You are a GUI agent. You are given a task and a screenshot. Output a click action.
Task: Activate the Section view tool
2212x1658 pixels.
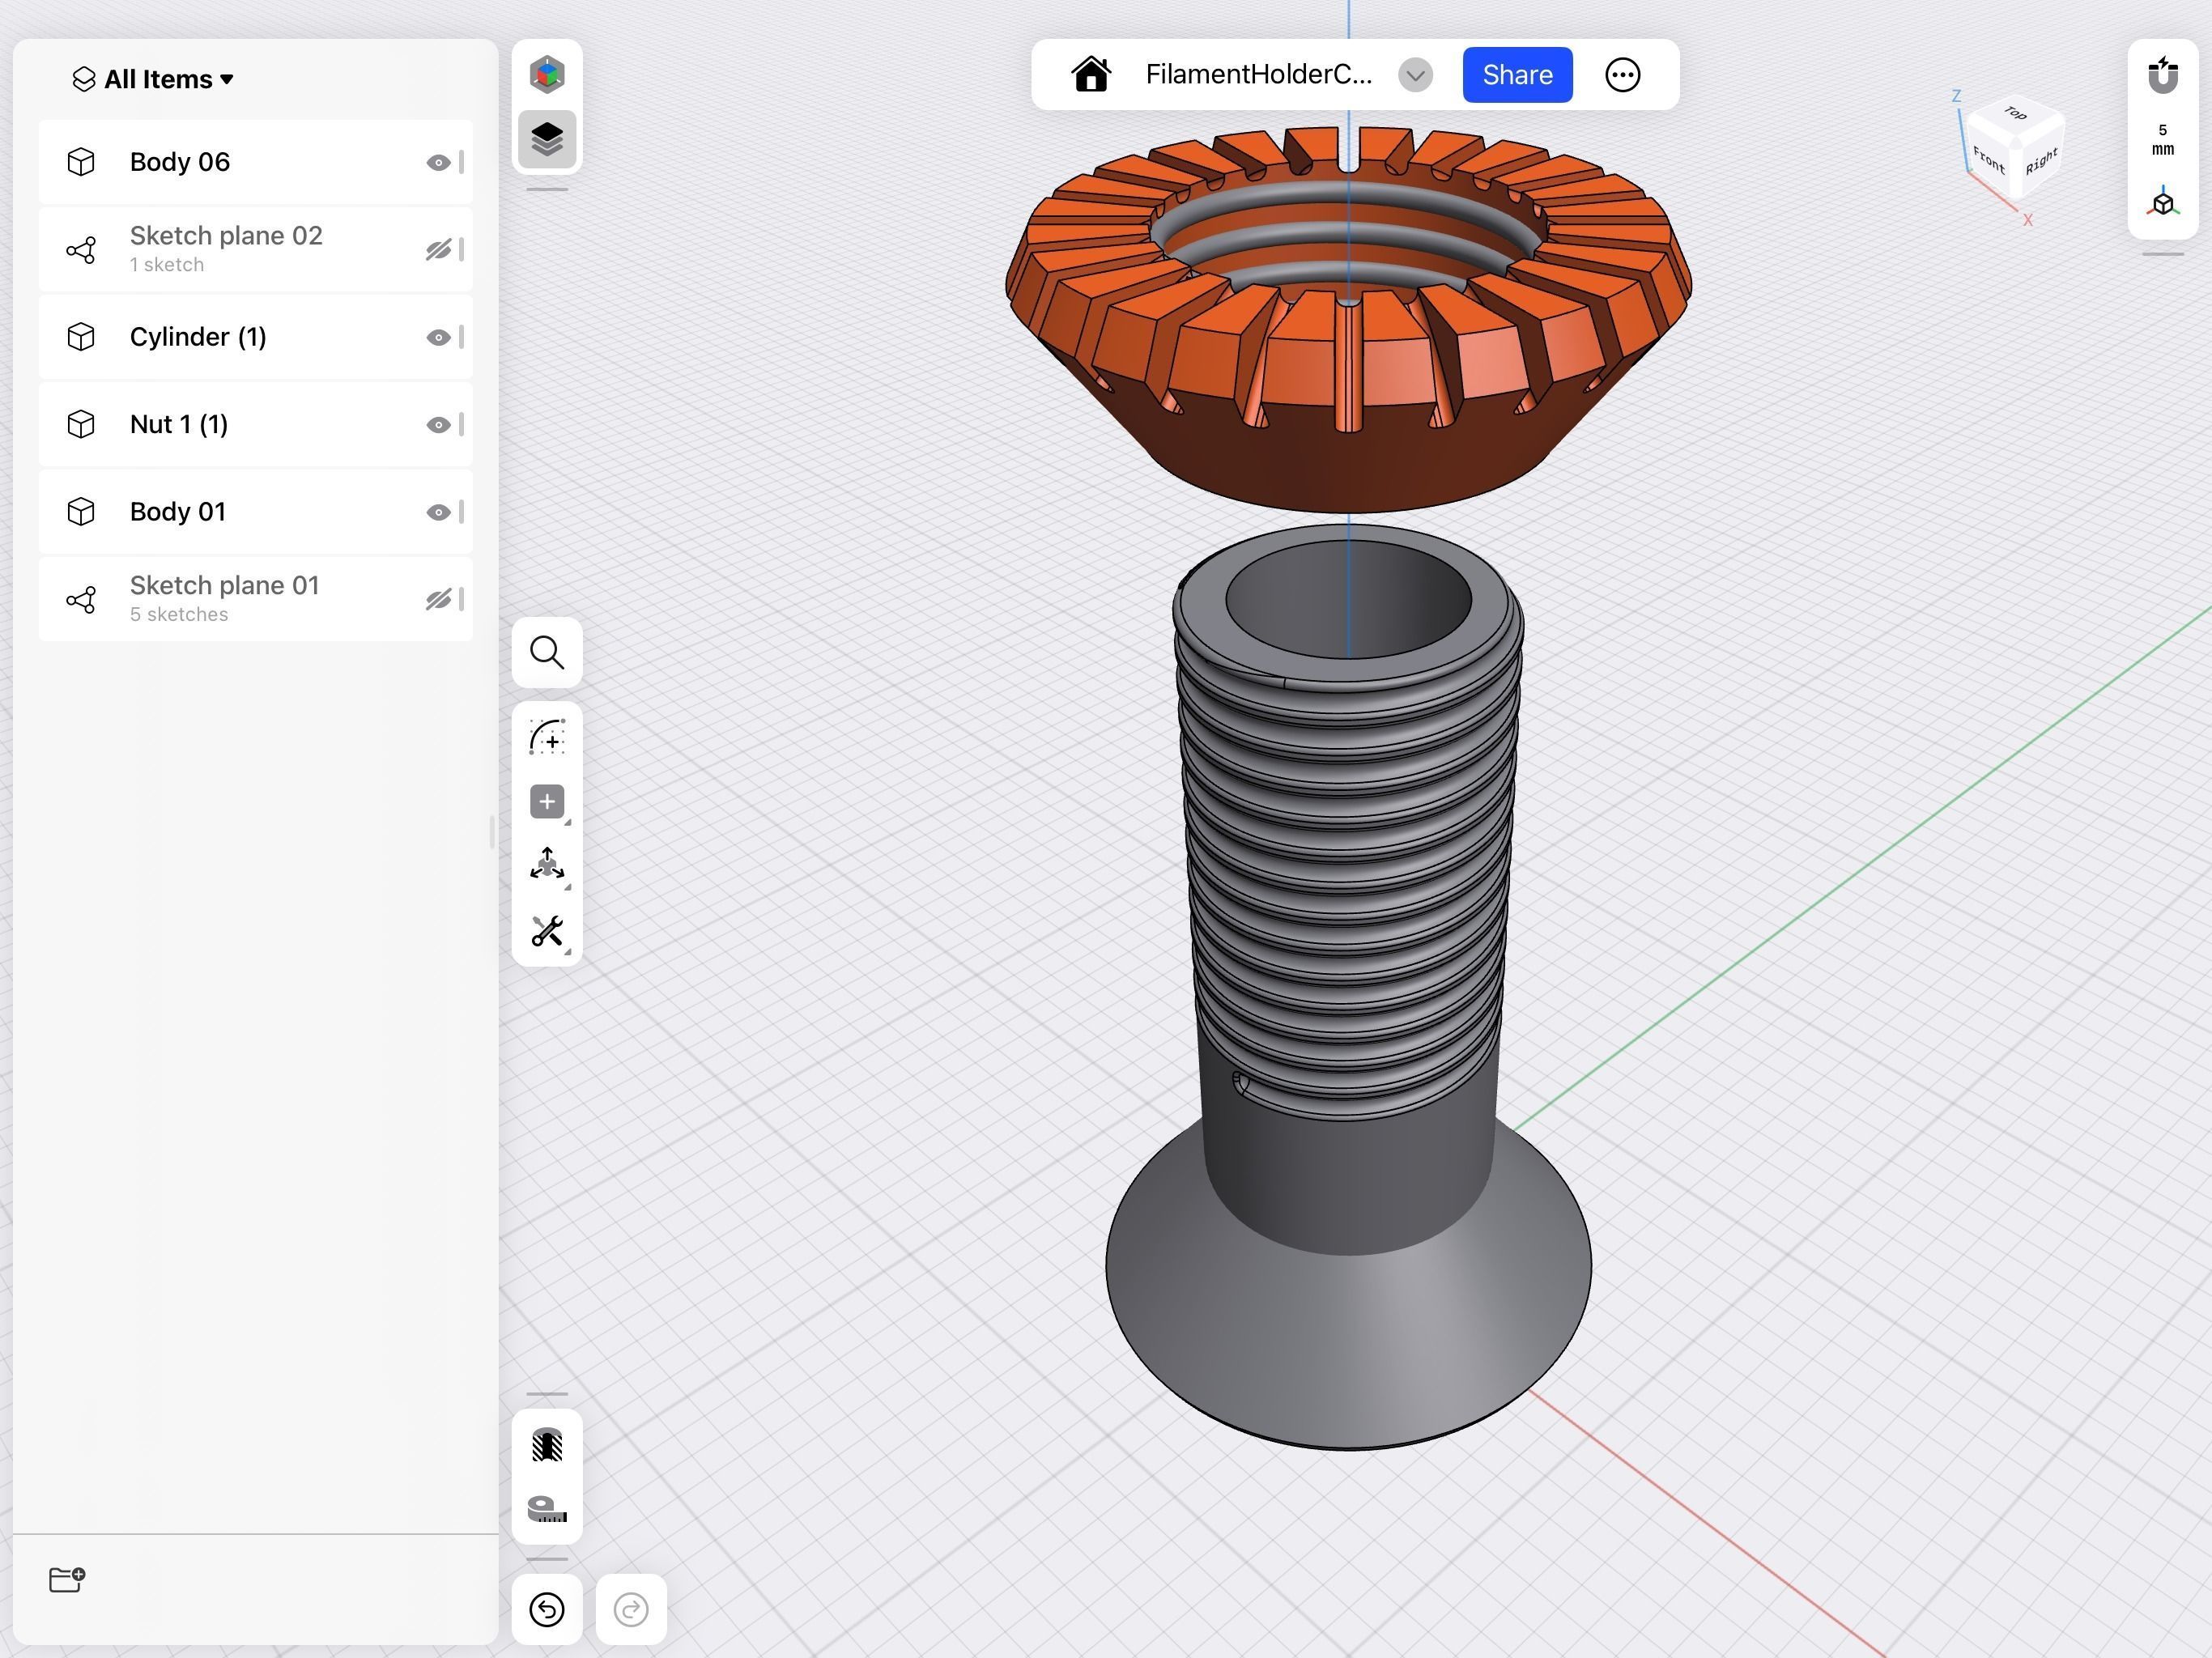(547, 1445)
